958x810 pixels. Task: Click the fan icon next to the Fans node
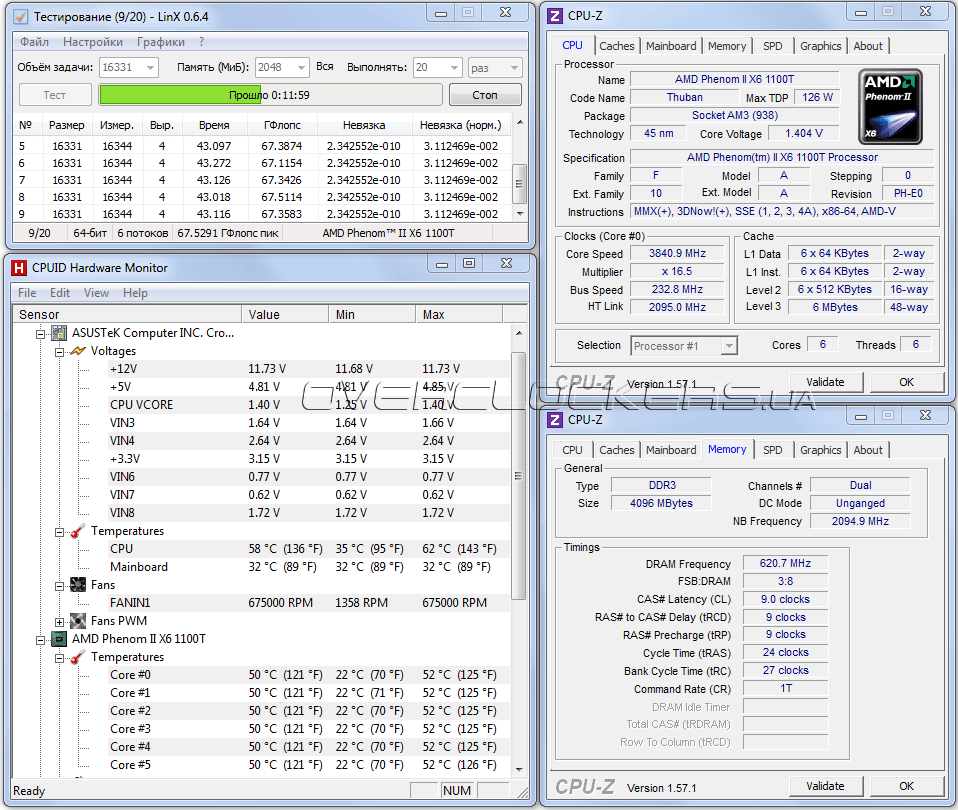[78, 585]
